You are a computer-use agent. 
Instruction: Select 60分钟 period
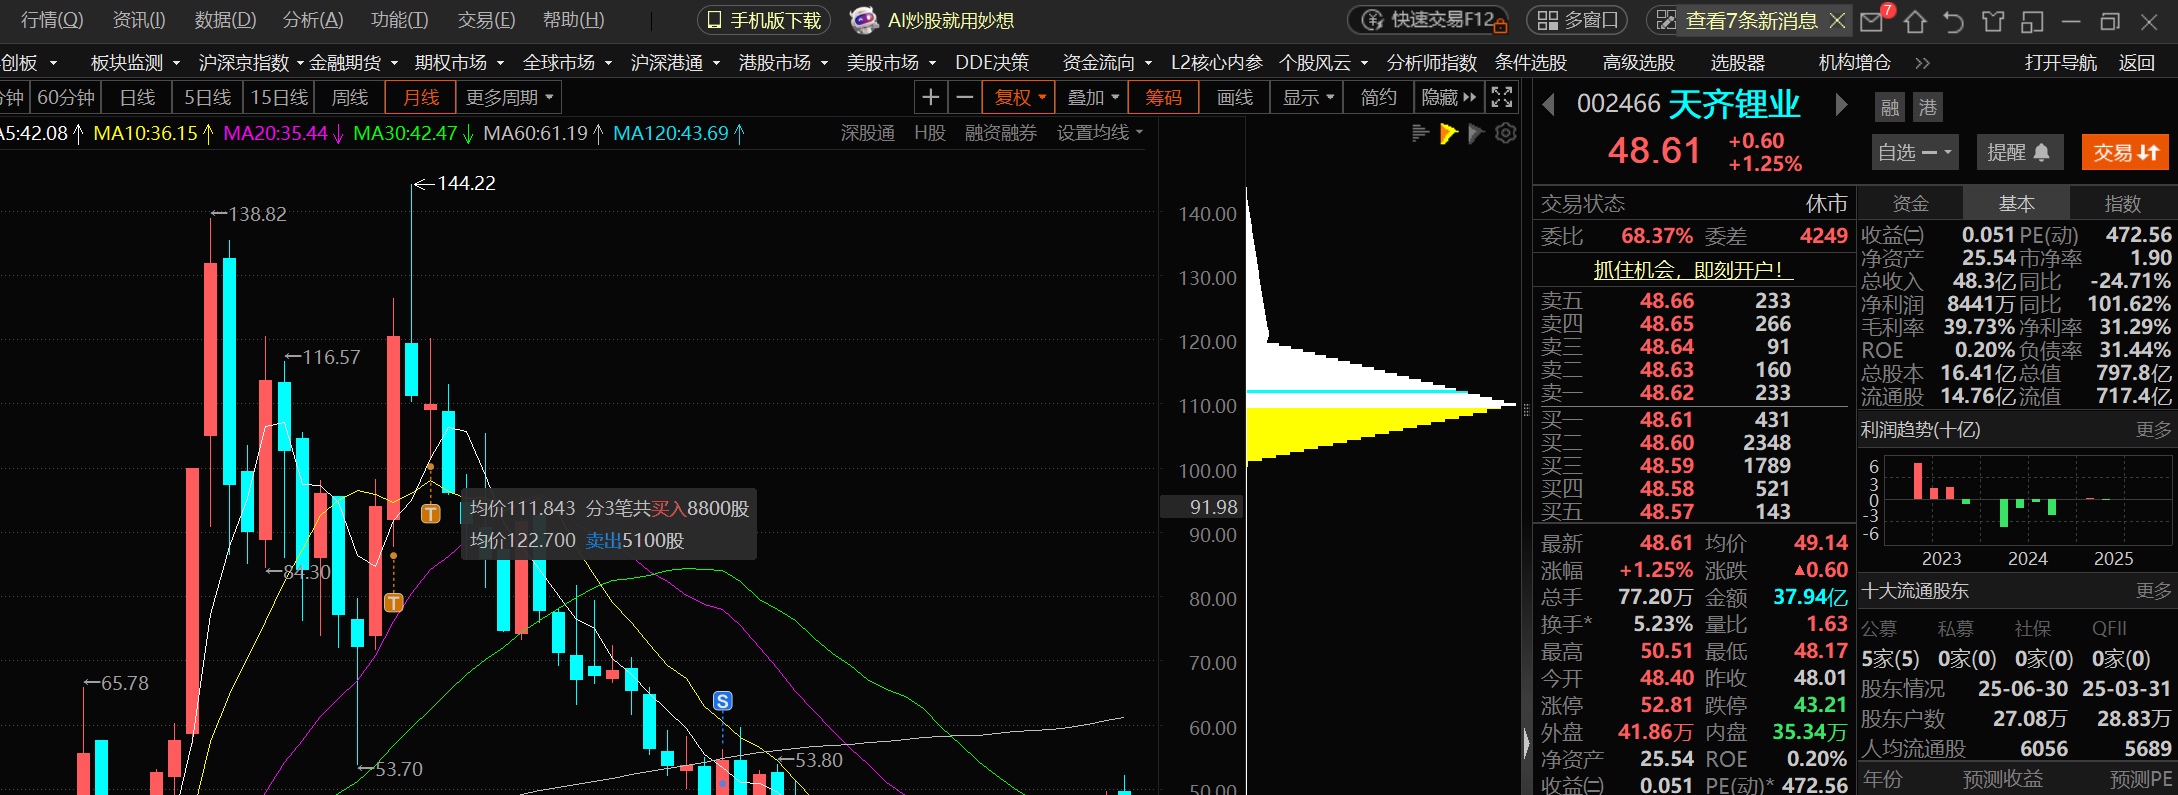tap(66, 98)
